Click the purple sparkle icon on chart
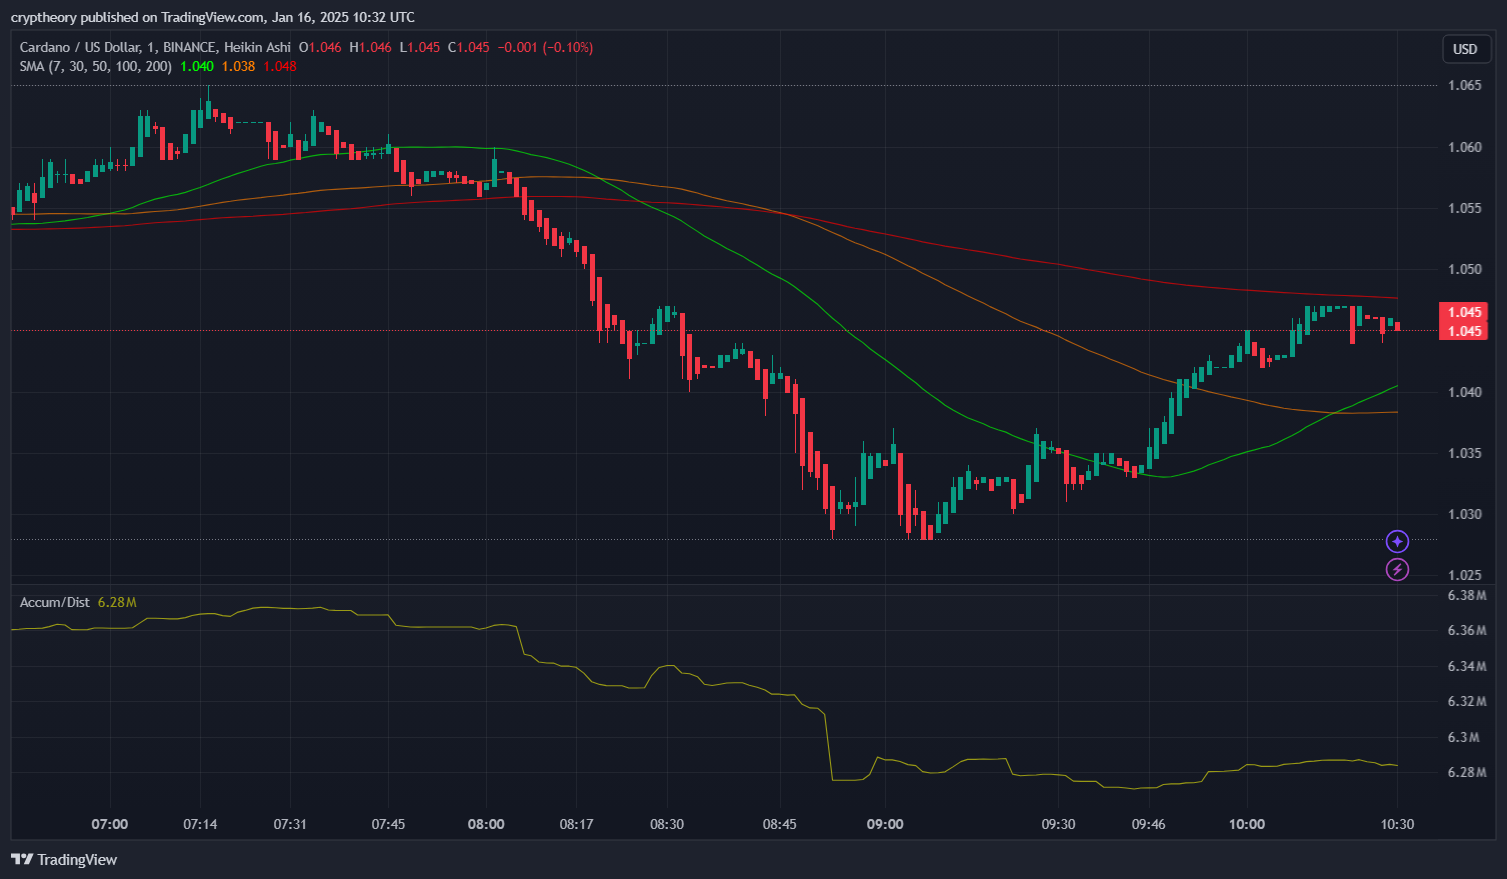 point(1397,541)
